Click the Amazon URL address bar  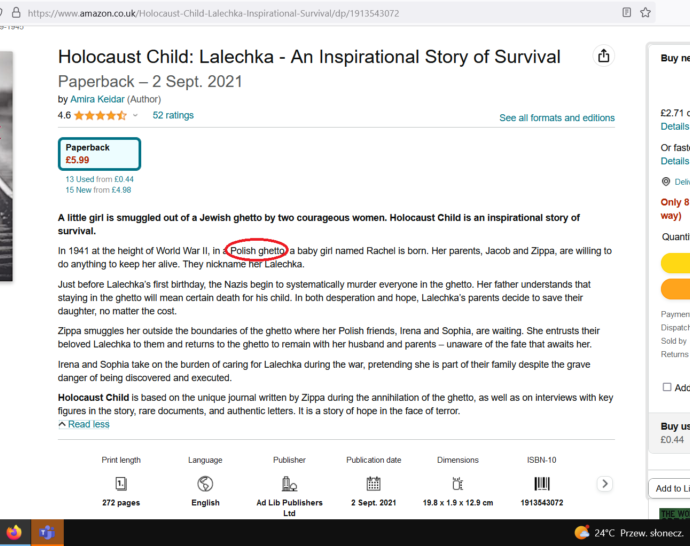click(300, 13)
